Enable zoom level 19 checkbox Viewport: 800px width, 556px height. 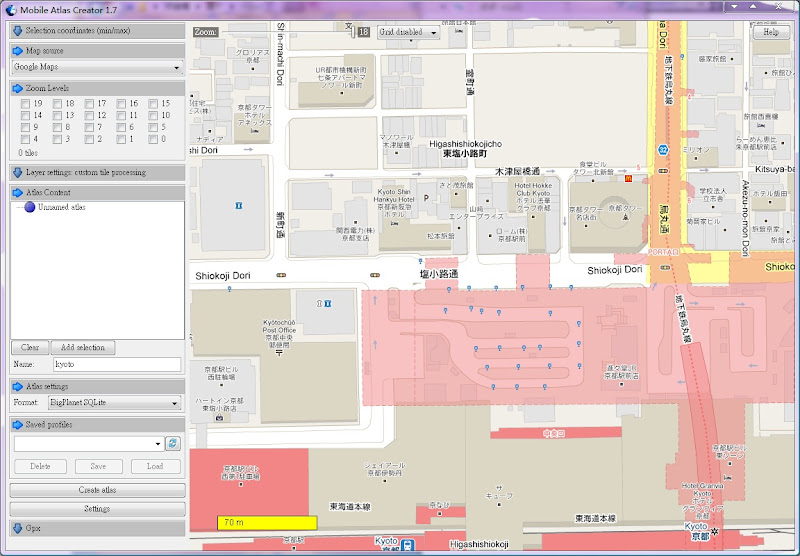click(x=25, y=104)
